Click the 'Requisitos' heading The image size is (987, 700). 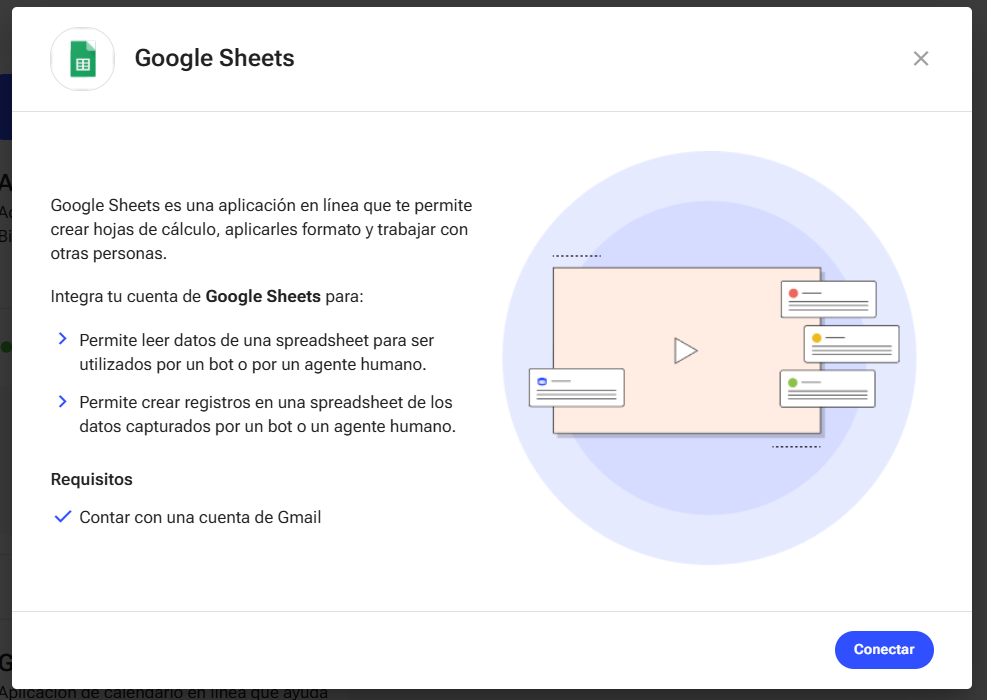pos(92,480)
